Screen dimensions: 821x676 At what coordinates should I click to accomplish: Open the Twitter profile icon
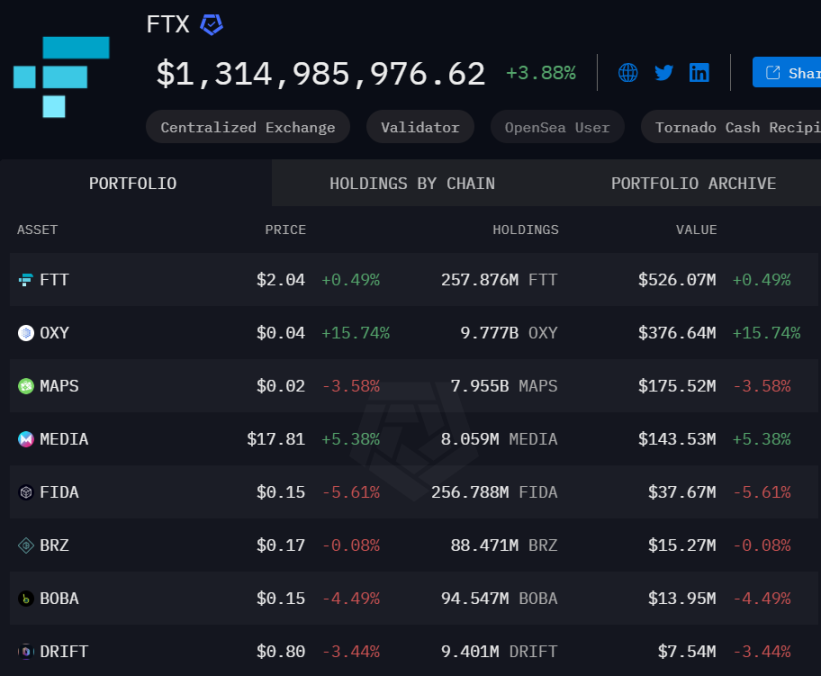[664, 72]
